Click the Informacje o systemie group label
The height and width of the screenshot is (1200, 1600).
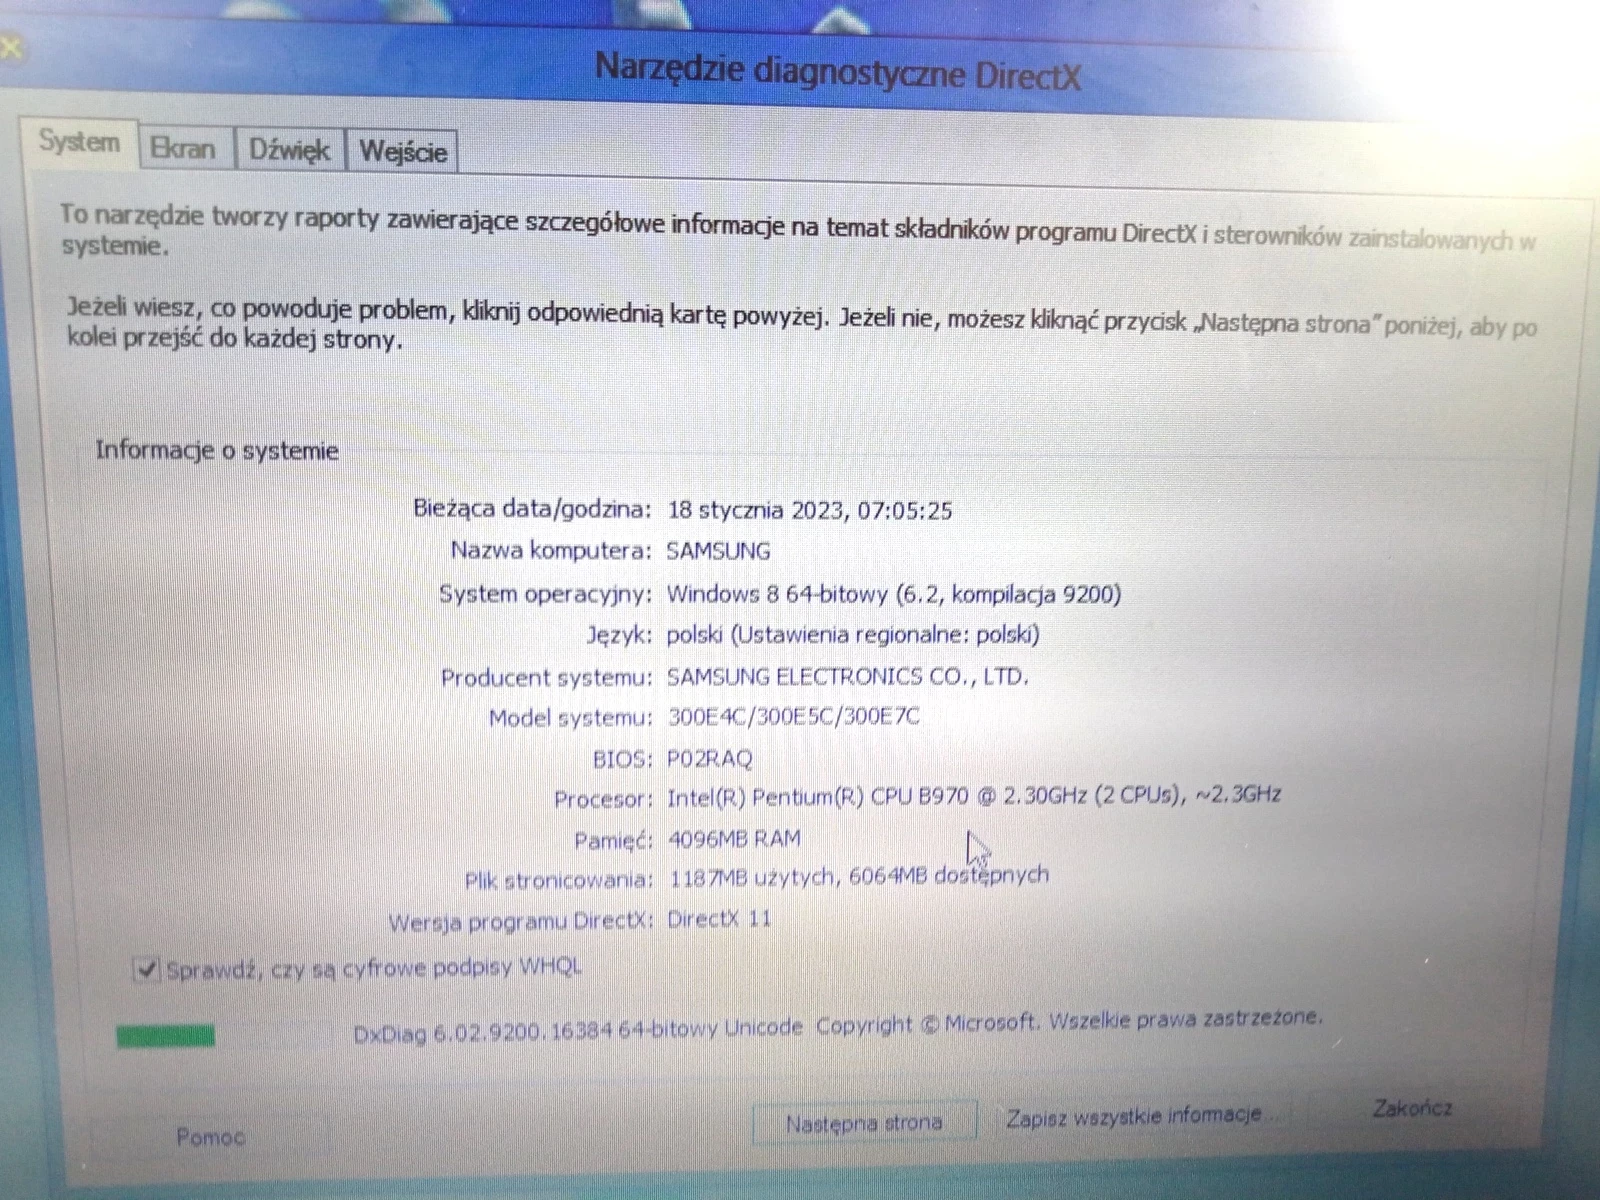(x=217, y=450)
